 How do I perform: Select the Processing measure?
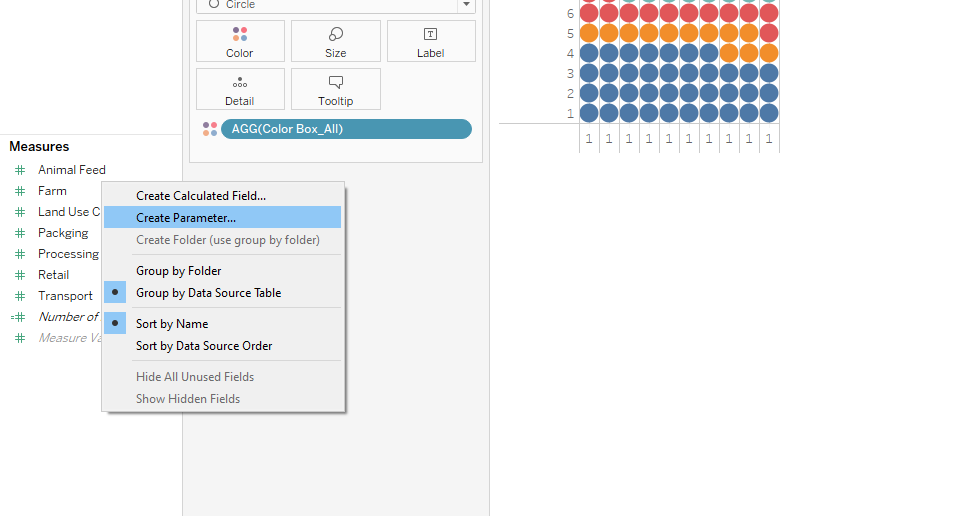click(x=68, y=254)
